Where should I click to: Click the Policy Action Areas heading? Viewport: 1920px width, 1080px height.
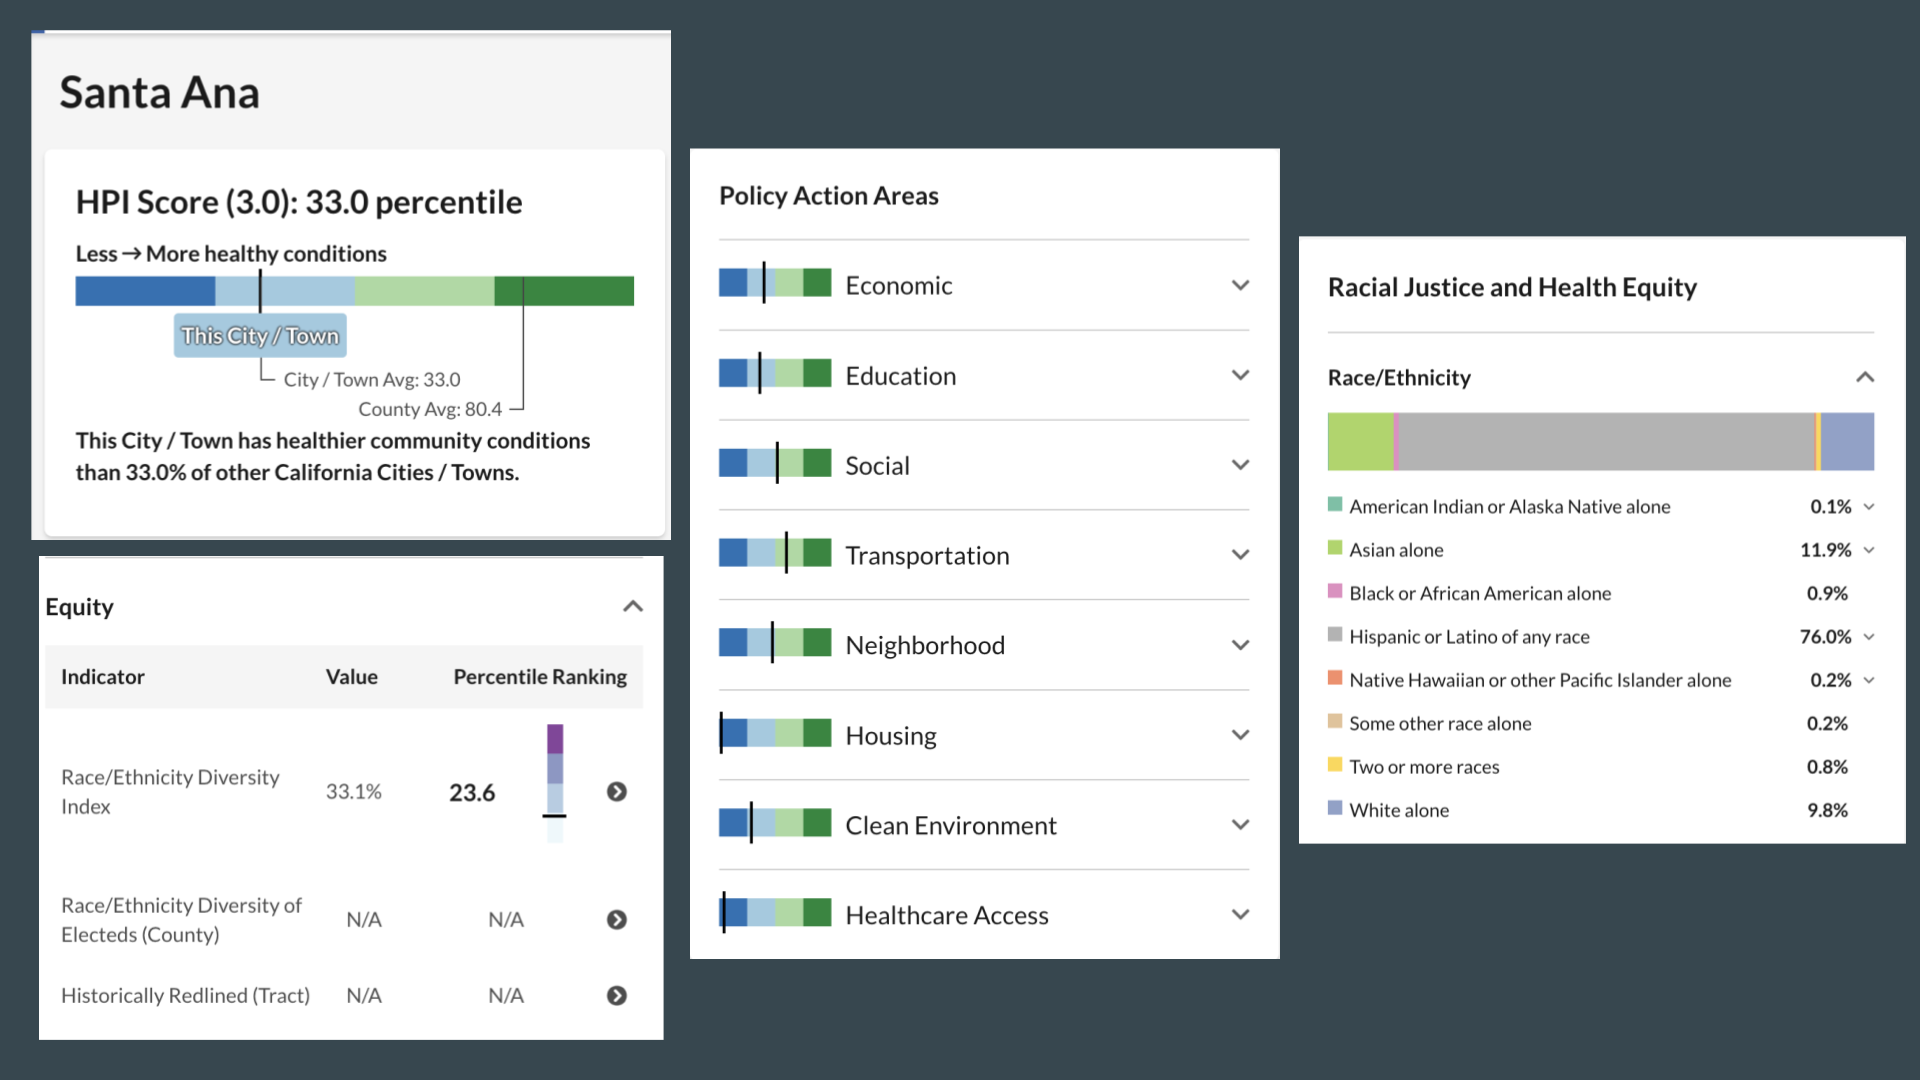pyautogui.click(x=829, y=196)
